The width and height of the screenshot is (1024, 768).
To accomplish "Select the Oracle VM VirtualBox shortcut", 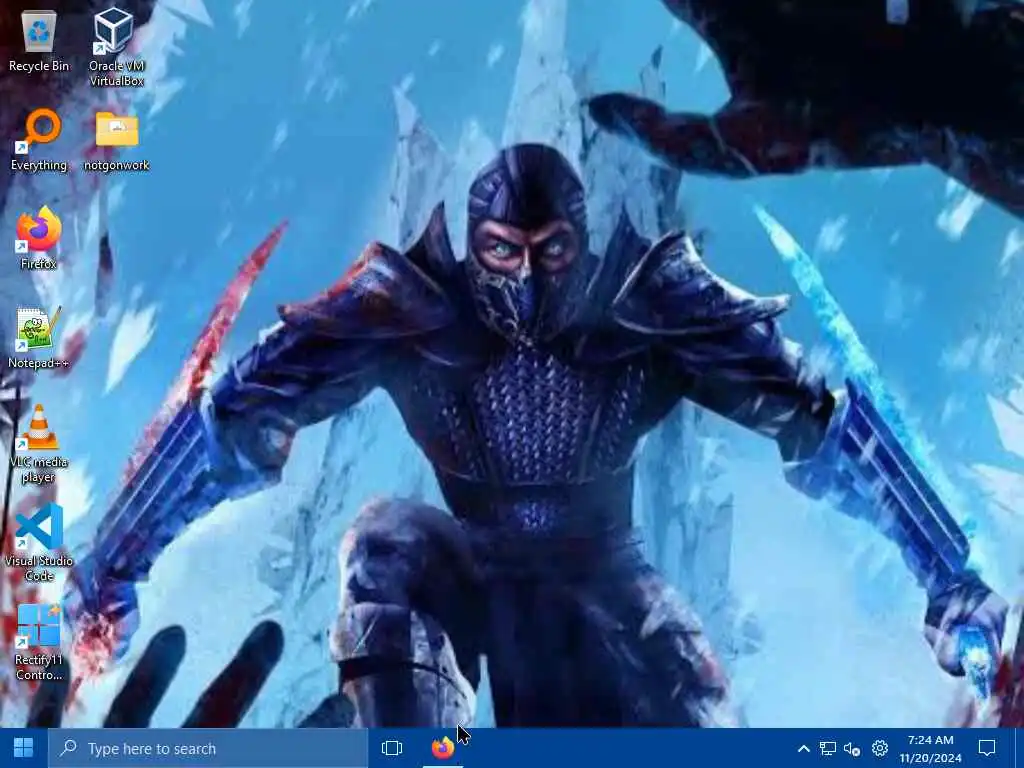I will pos(116,47).
